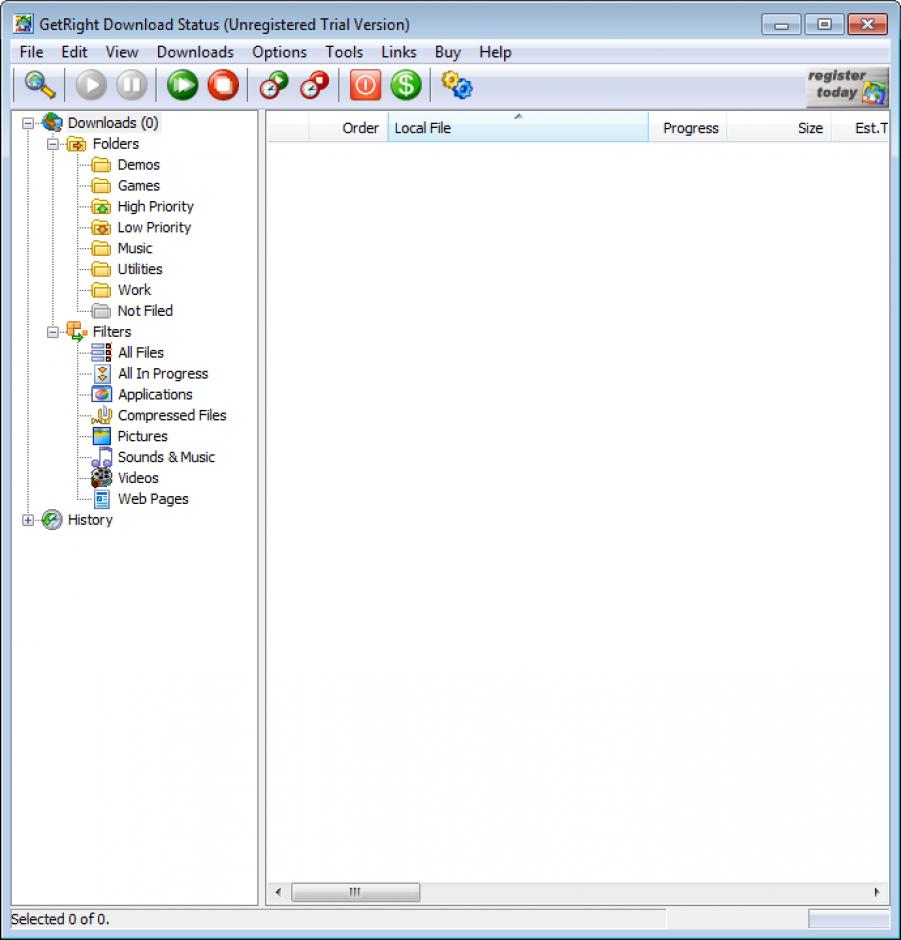
Task: Sort by the Progress column header
Action: pos(688,128)
